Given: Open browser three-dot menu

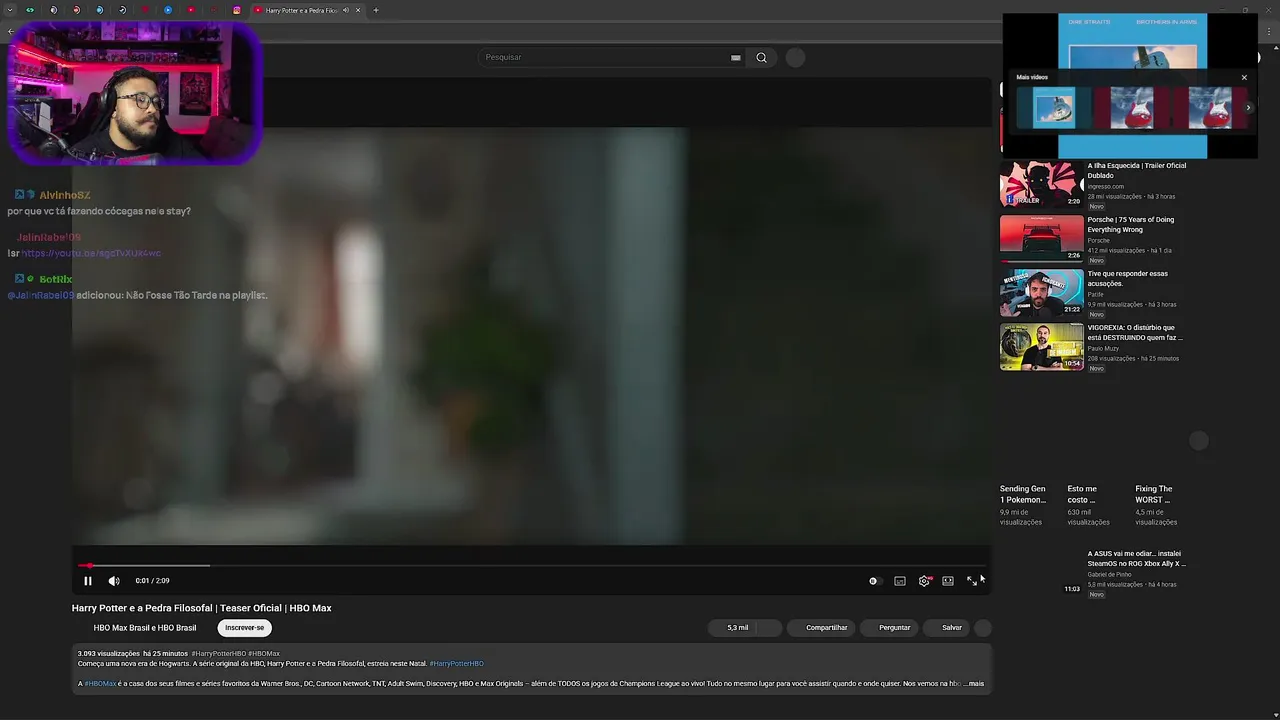Looking at the screenshot, I should [x=1269, y=32].
